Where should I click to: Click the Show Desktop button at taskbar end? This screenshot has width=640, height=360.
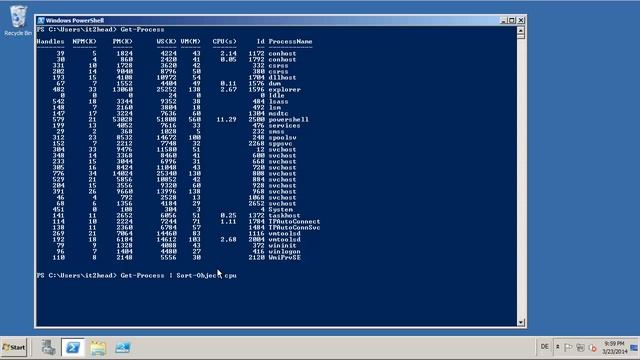(x=634, y=347)
